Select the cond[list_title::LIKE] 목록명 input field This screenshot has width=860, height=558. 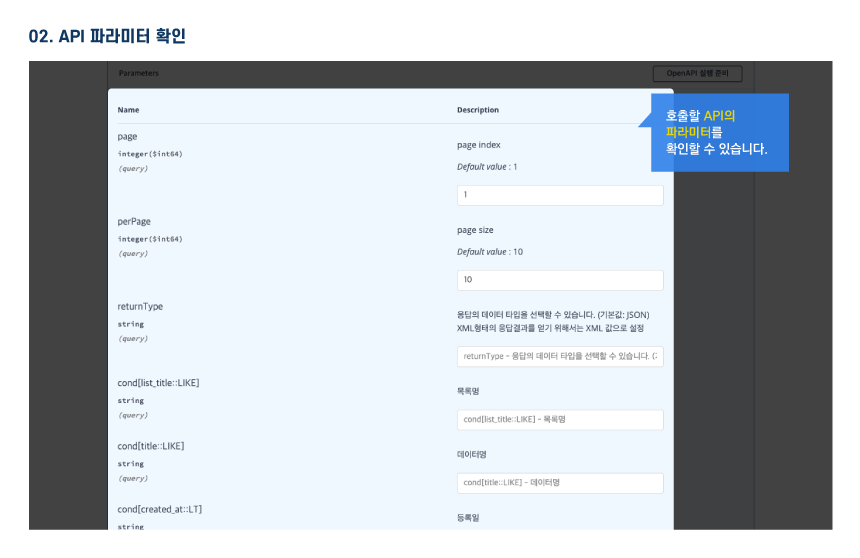point(560,420)
